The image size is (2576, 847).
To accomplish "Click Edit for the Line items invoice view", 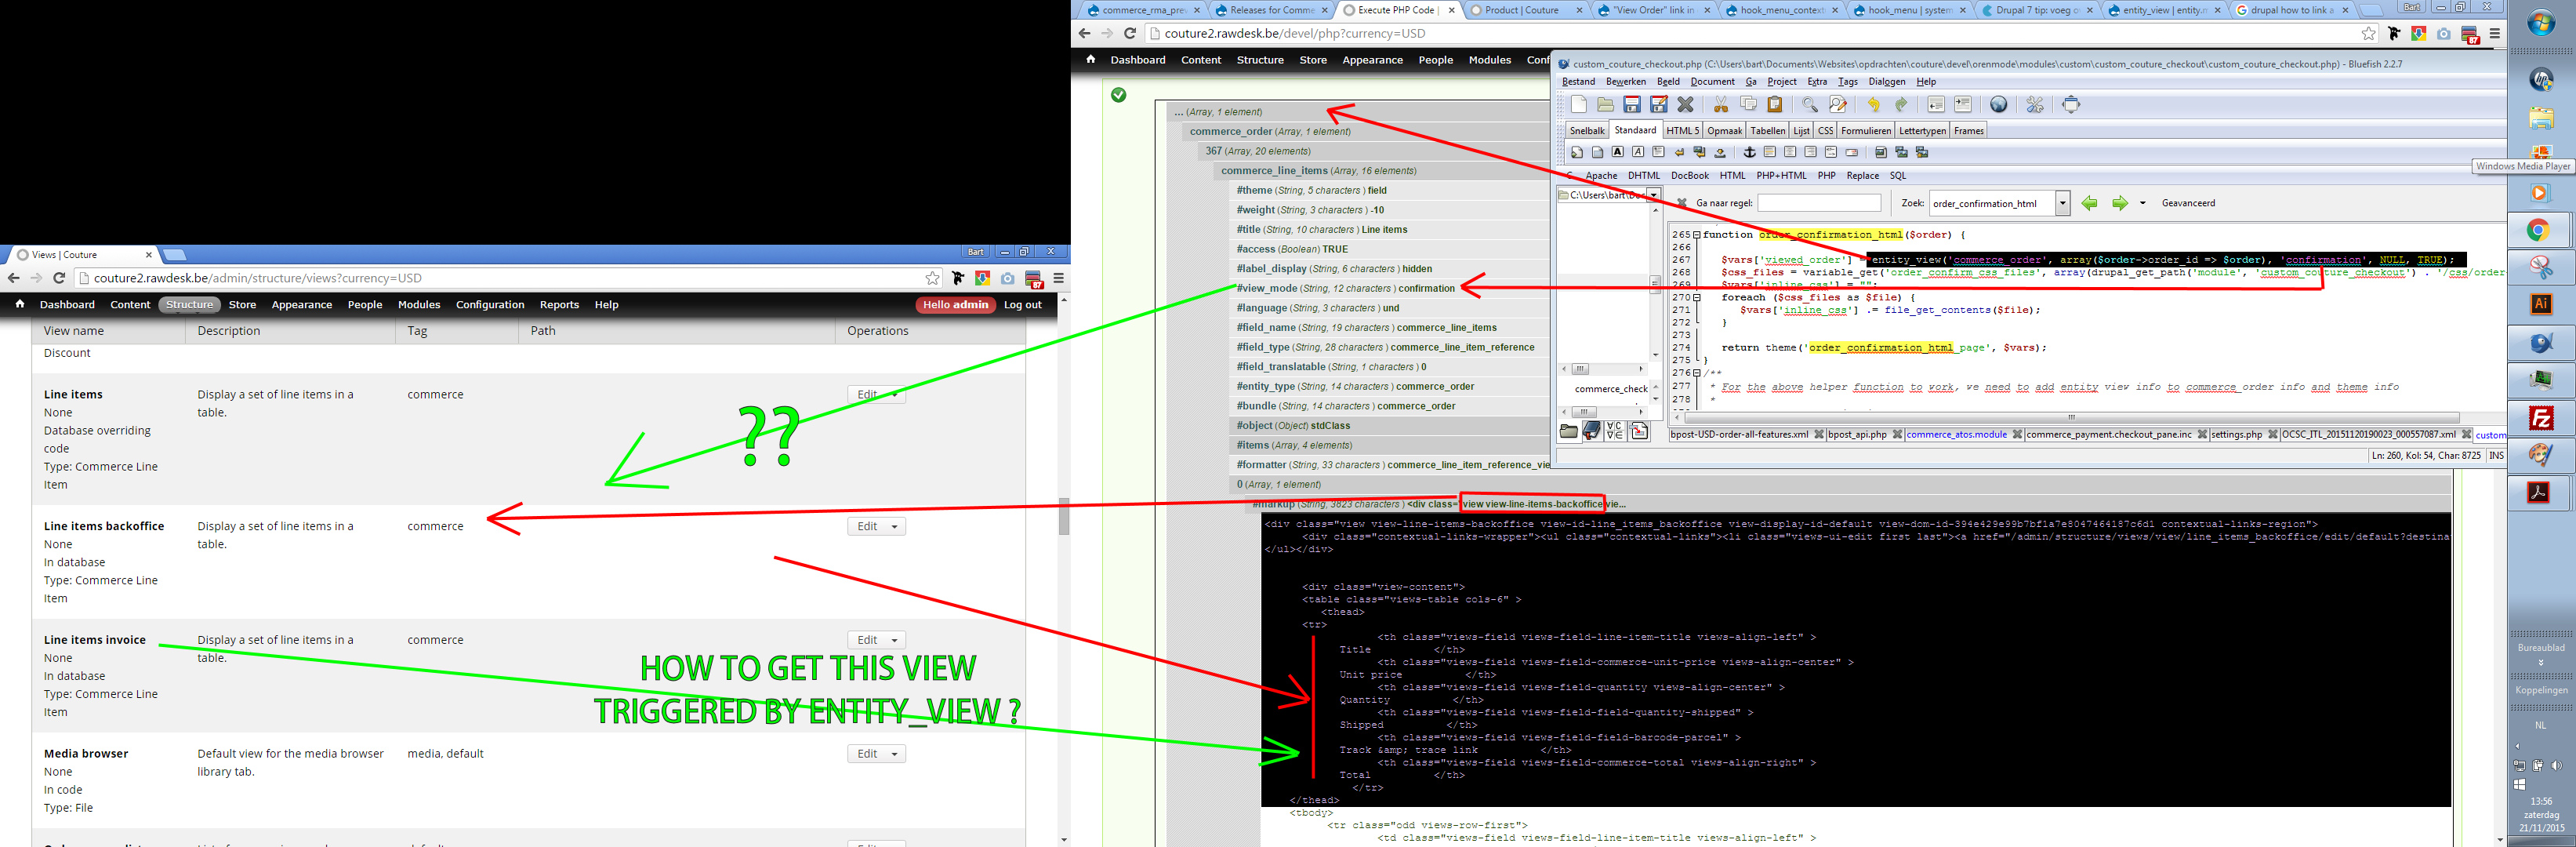I will point(869,639).
